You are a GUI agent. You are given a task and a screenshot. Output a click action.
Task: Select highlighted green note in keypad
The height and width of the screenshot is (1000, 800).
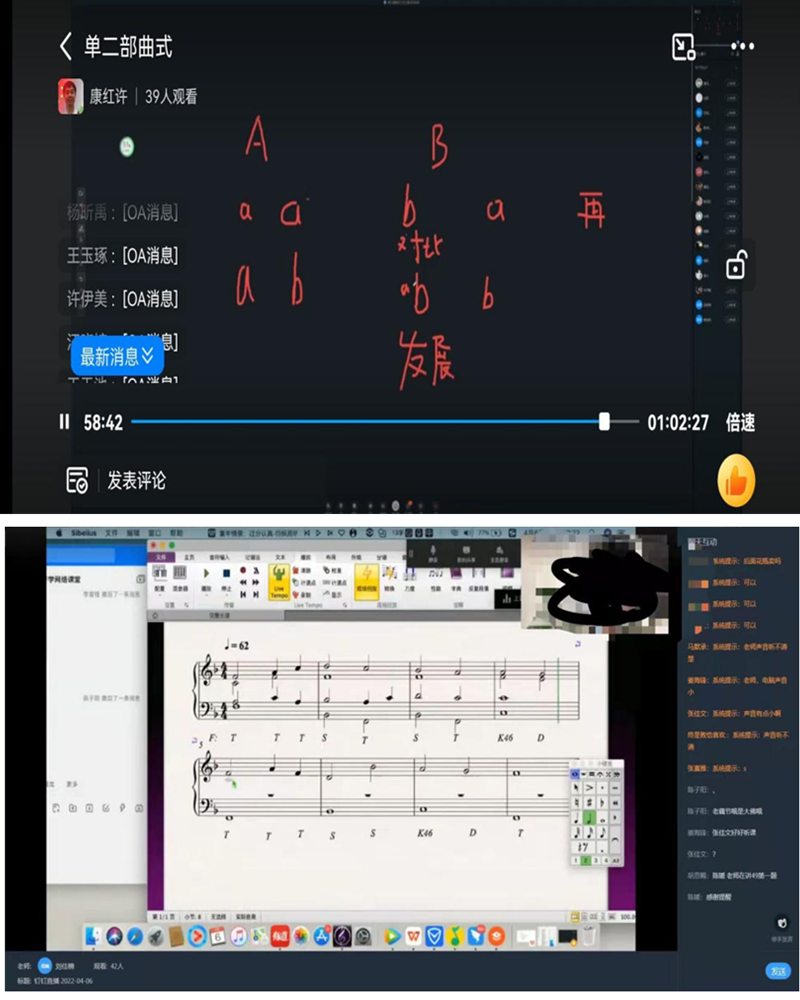[590, 818]
